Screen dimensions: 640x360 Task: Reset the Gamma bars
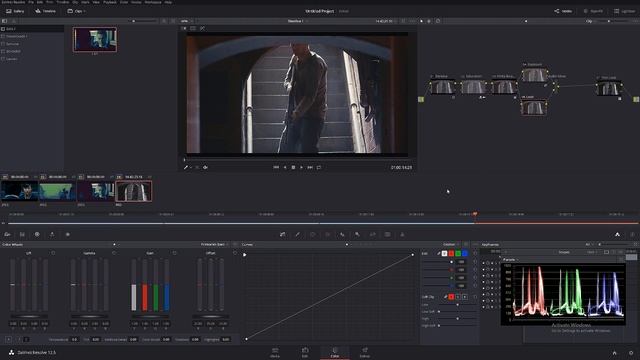pos(113,253)
